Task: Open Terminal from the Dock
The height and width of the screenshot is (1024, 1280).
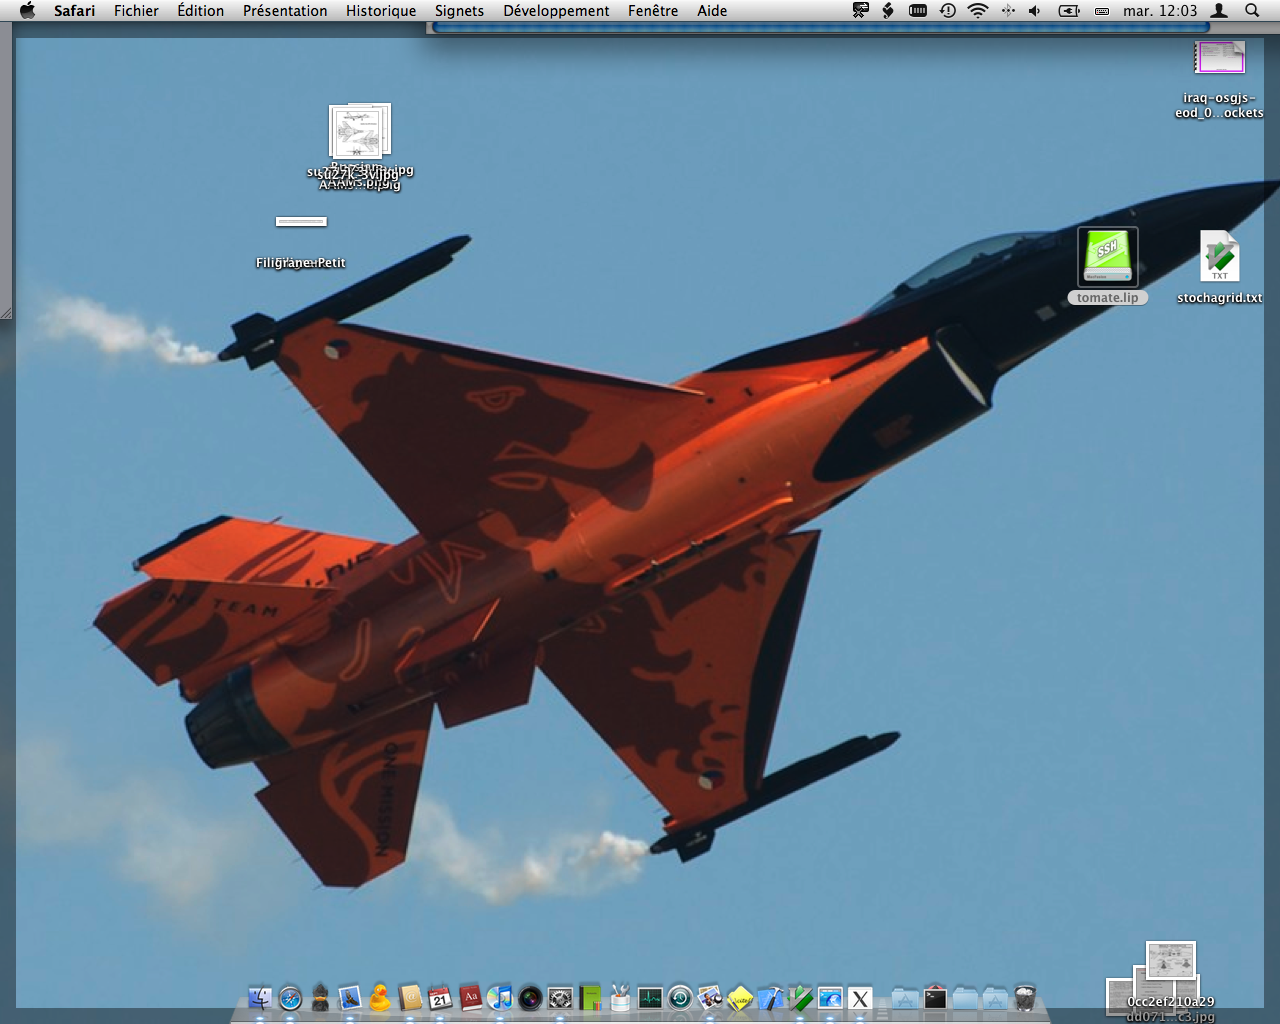Action: click(x=935, y=998)
